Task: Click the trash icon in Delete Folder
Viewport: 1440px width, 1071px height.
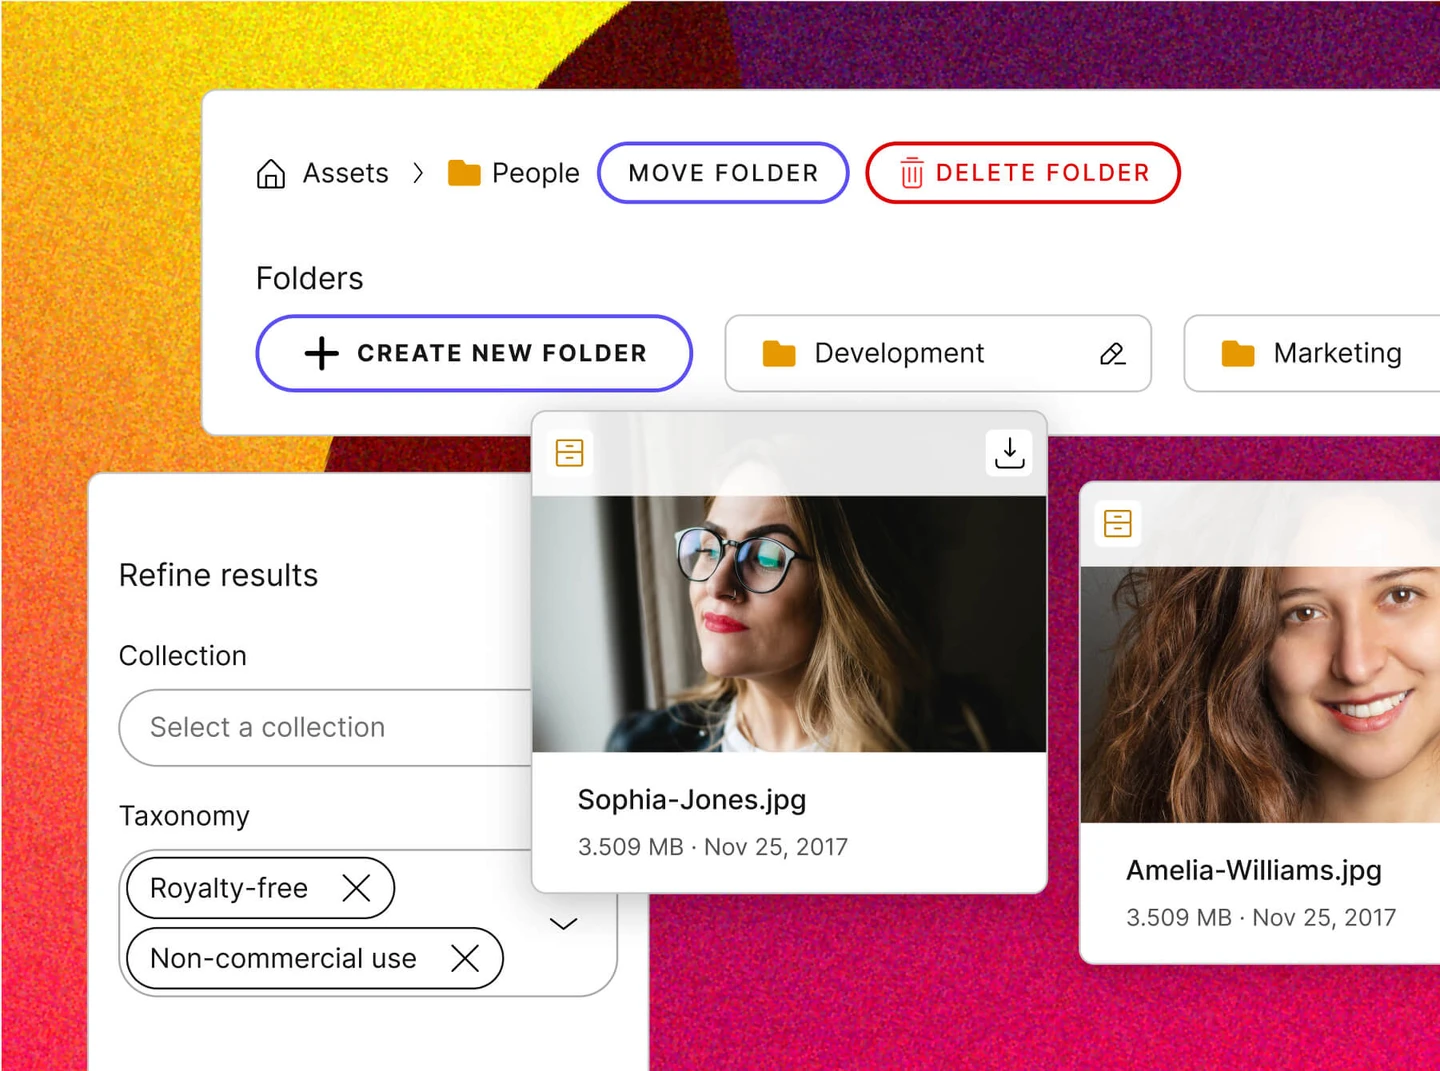Action: (x=911, y=173)
